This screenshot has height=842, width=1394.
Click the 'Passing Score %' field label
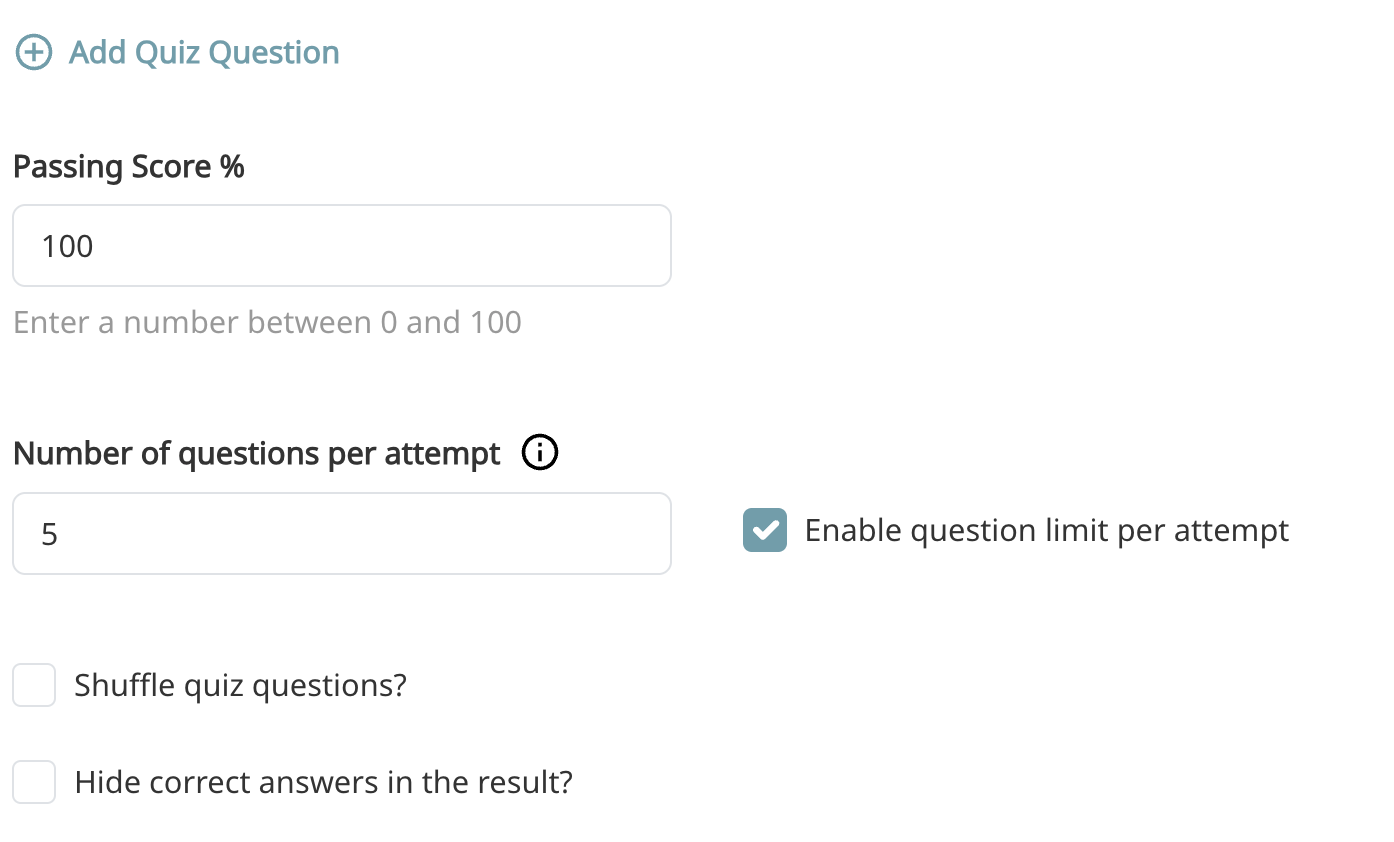coord(129,166)
